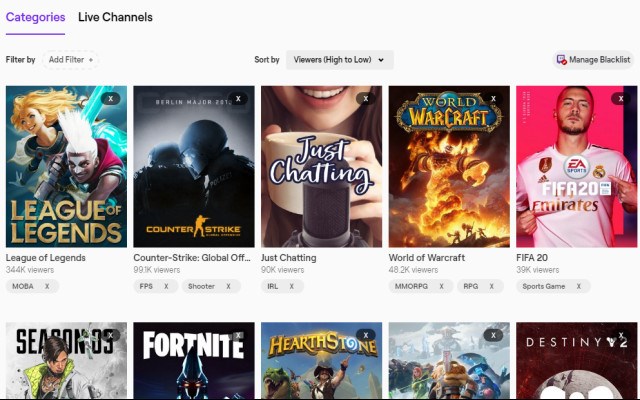Viewport: 640px width, 400px height.
Task: Open the Fortnite cover thumbnail
Action: (x=194, y=361)
